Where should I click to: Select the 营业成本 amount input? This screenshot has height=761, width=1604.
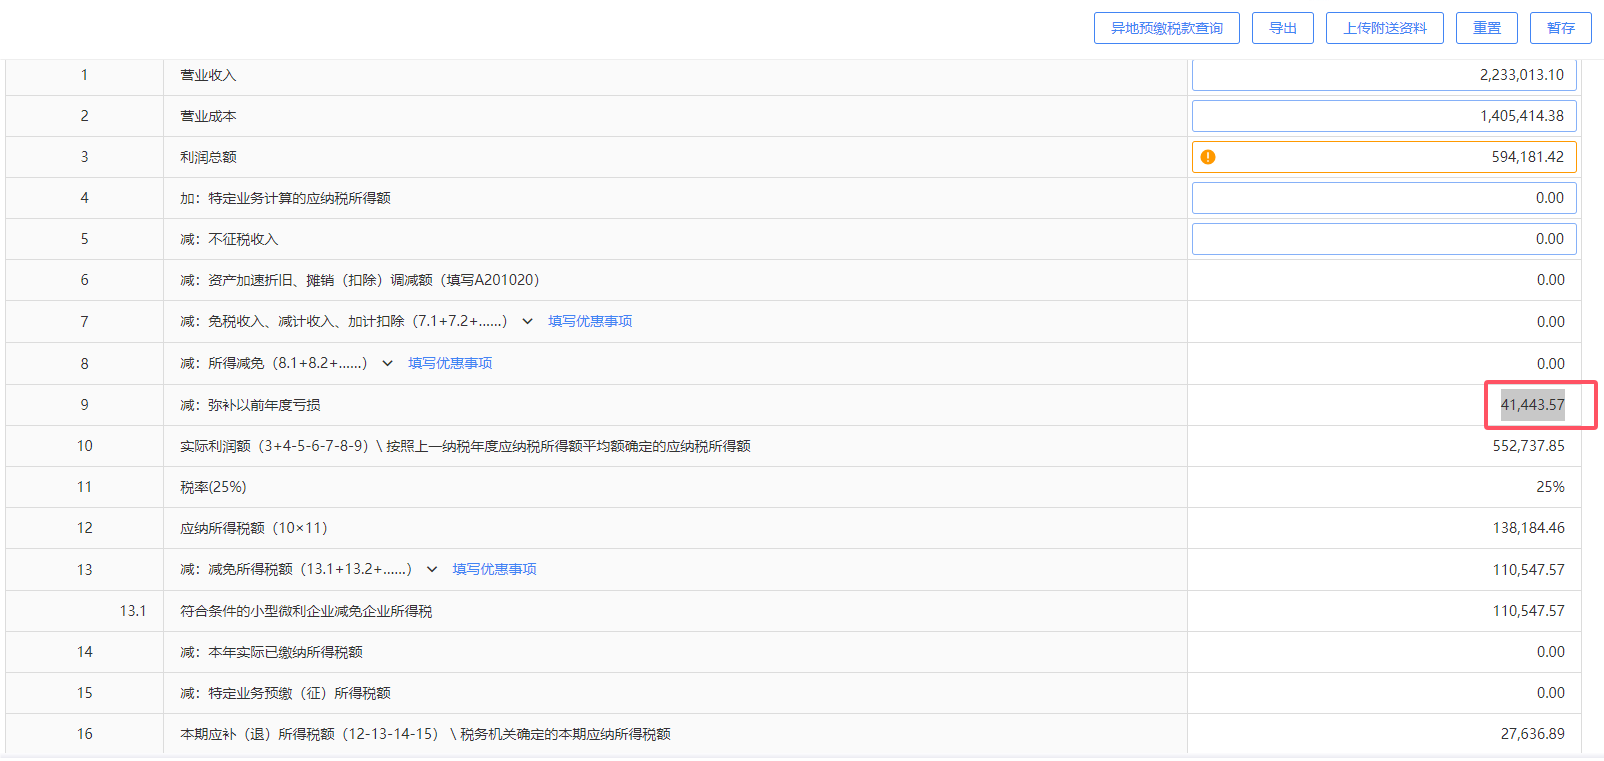tap(1384, 116)
